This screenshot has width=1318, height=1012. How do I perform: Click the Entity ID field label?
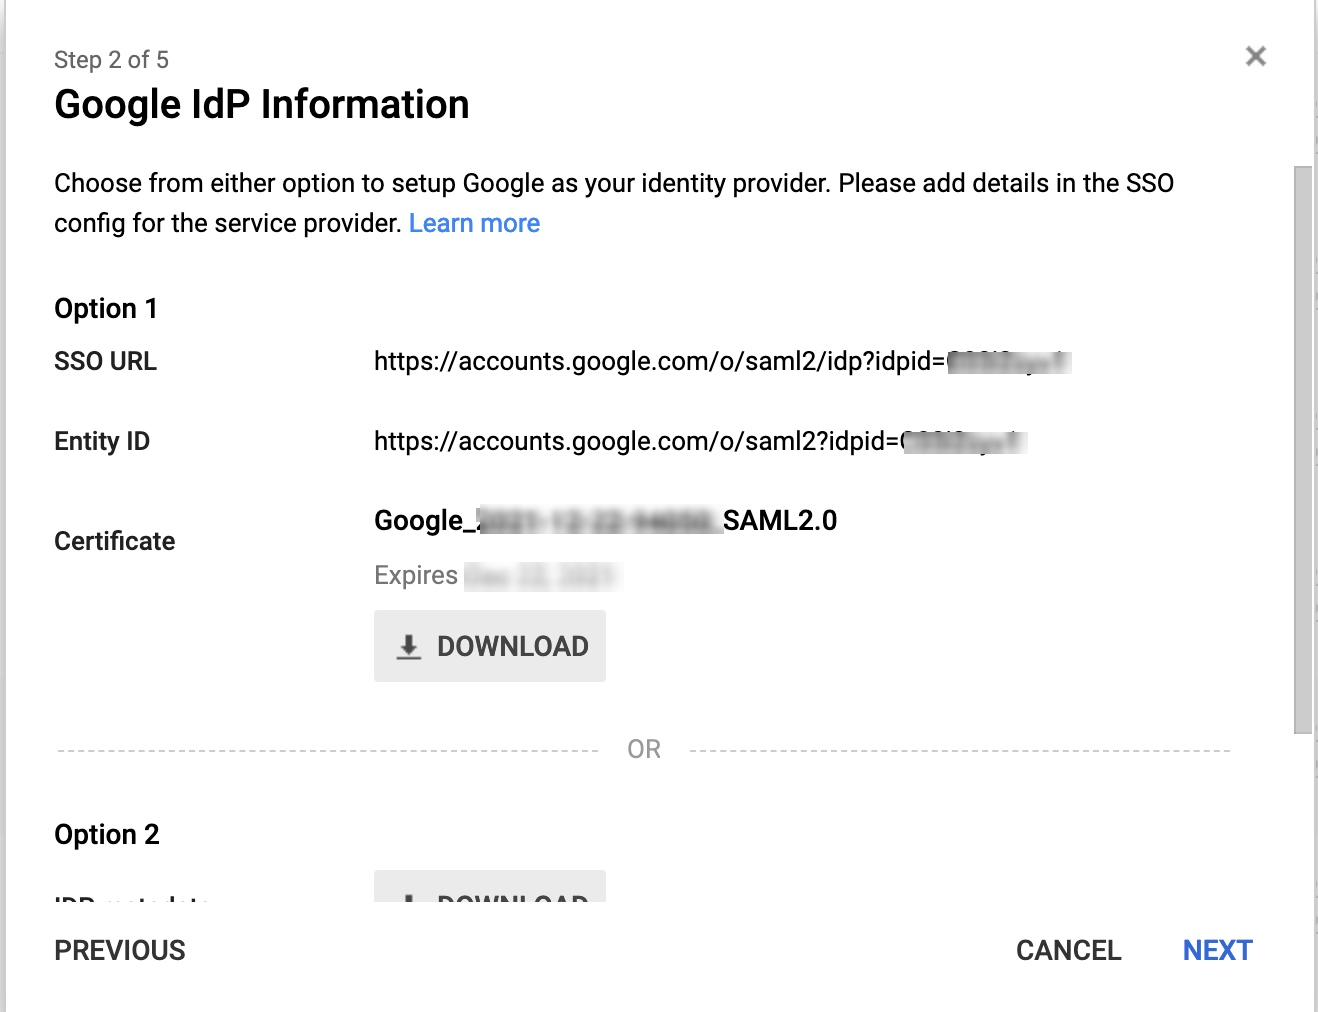tap(102, 441)
